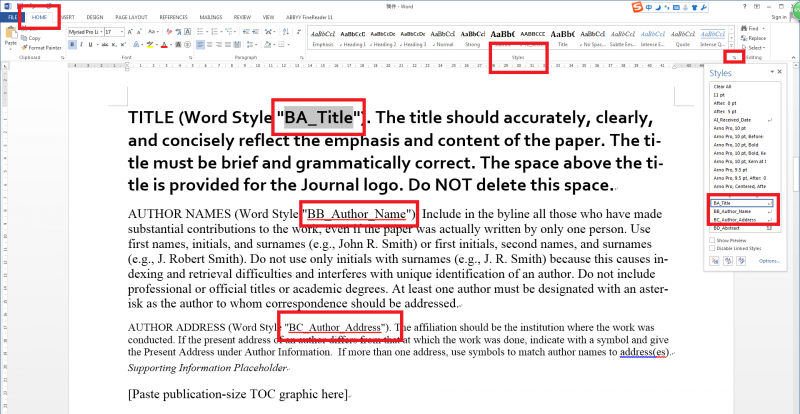Viewport: 800px width, 414px height.
Task: Click the Bullets list icon
Action: tap(200, 32)
